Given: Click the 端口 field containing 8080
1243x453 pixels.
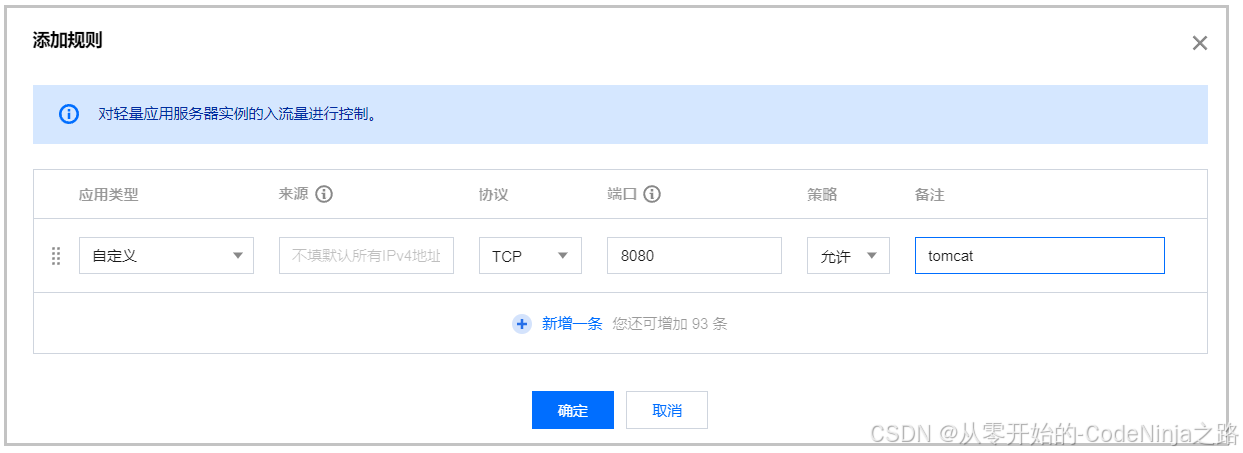Looking at the screenshot, I should coord(694,256).
